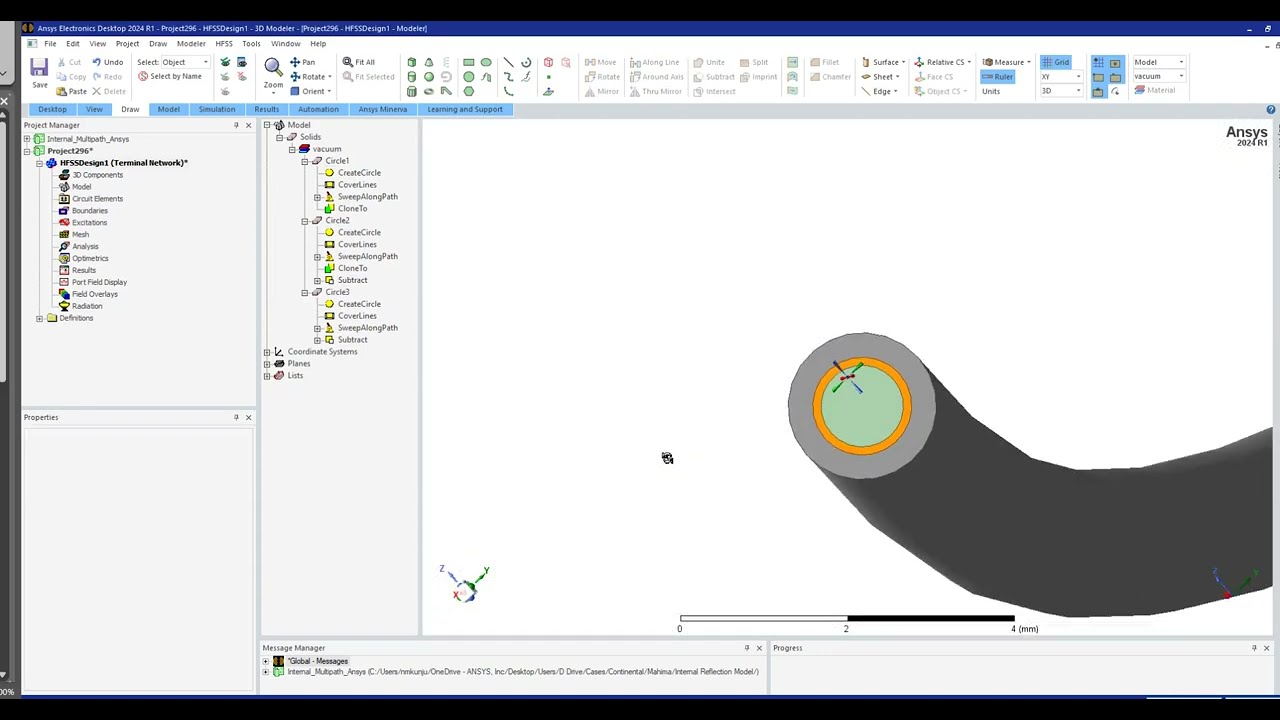Open the HFSS menu
1280x720 pixels.
tap(224, 44)
